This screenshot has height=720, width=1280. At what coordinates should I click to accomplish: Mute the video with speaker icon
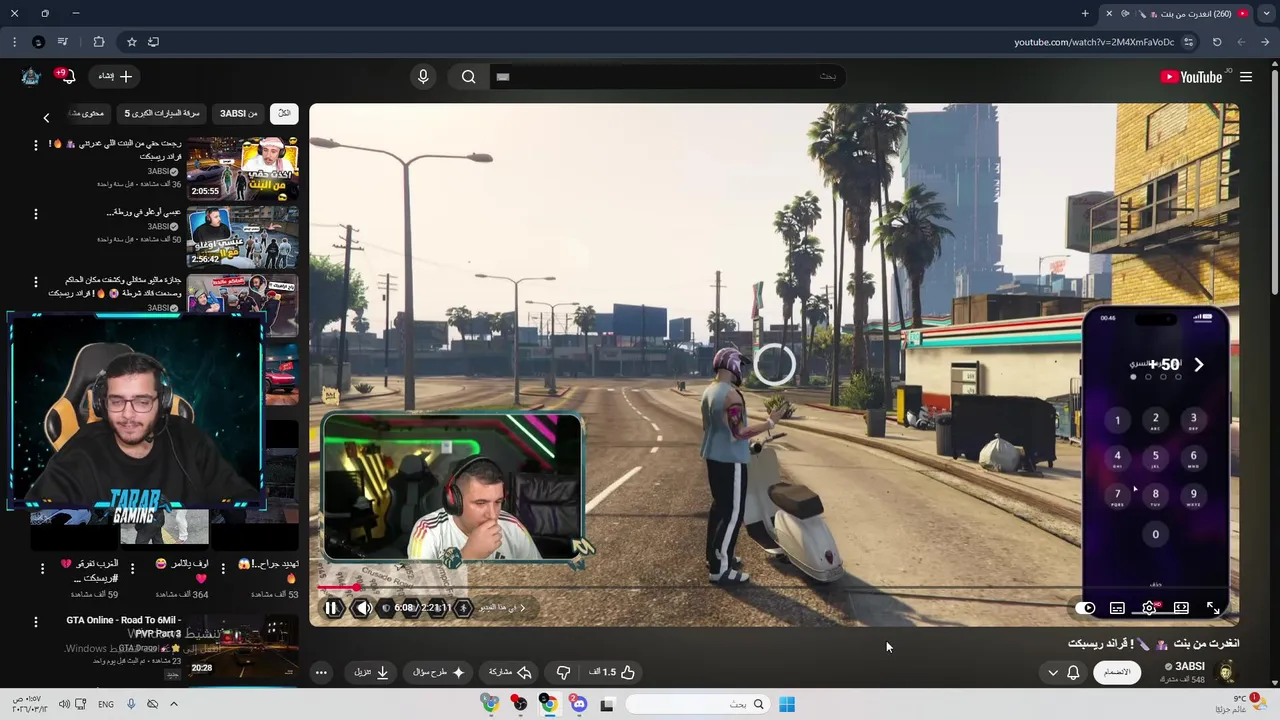coord(362,608)
